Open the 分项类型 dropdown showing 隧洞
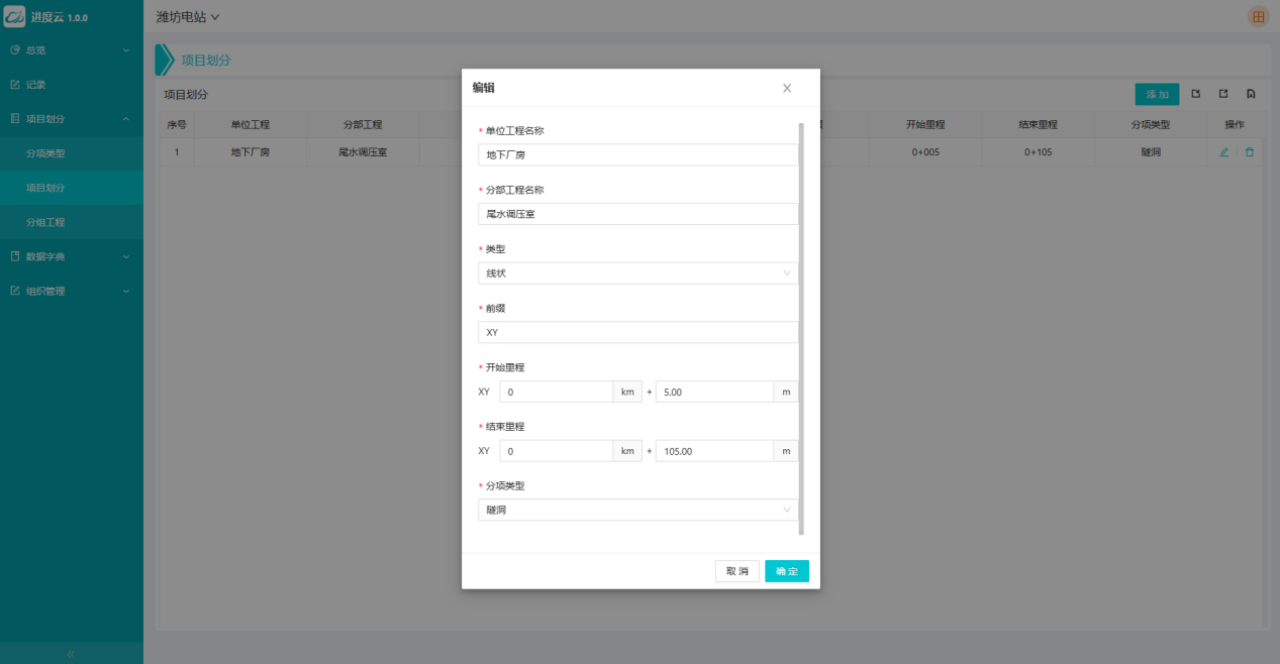Screen dimensions: 1280x664 click(638, 510)
